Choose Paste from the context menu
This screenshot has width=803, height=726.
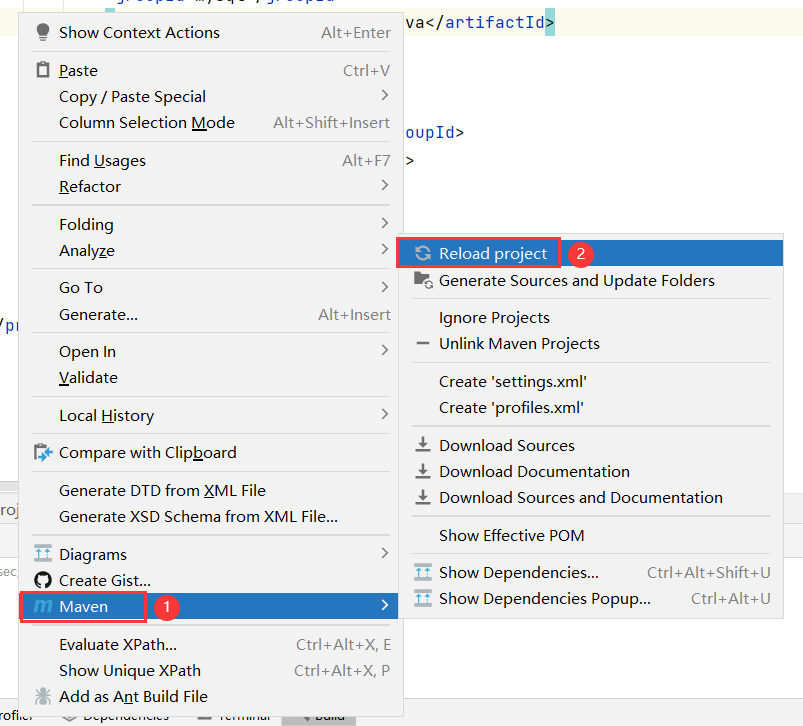click(x=211, y=70)
